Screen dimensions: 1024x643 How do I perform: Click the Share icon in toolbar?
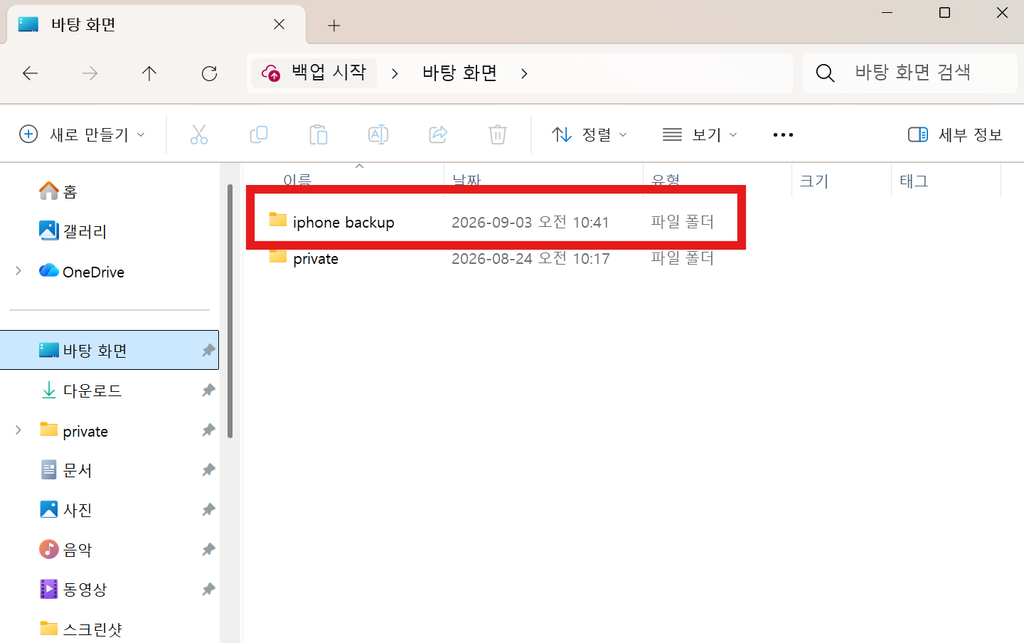(x=438, y=134)
